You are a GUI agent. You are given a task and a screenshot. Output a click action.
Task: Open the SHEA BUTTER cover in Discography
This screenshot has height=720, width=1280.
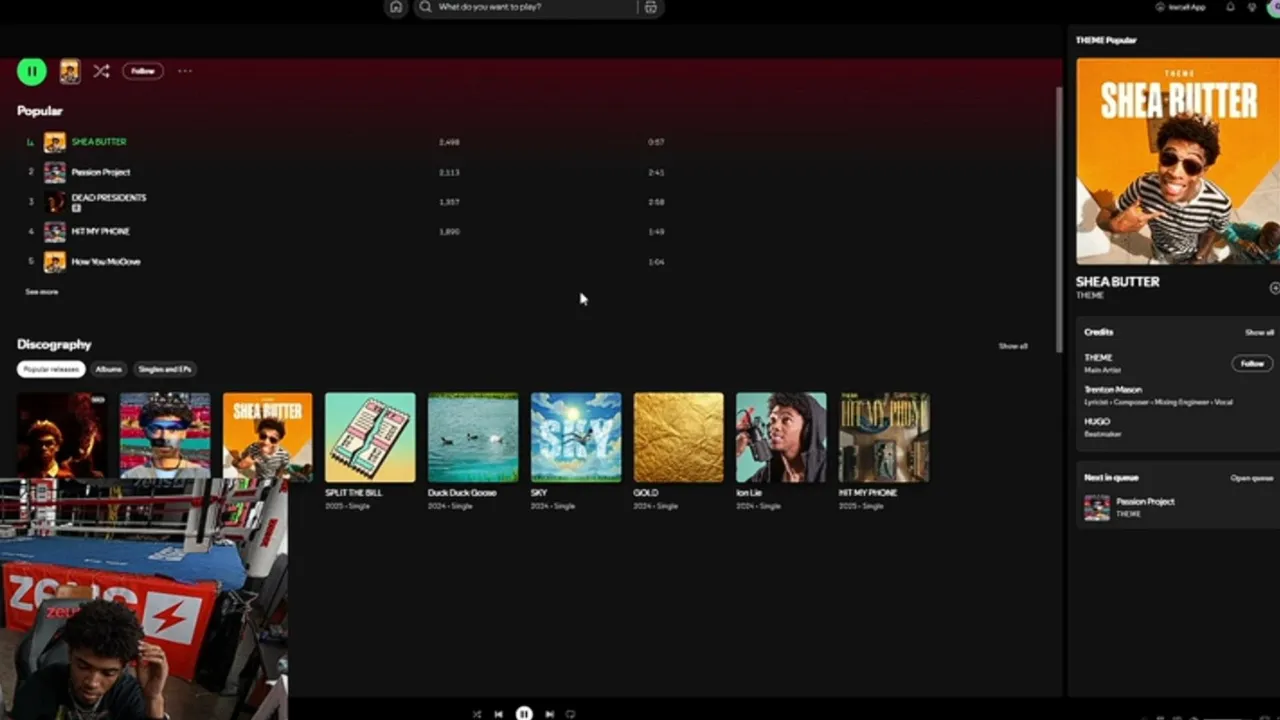coord(267,436)
